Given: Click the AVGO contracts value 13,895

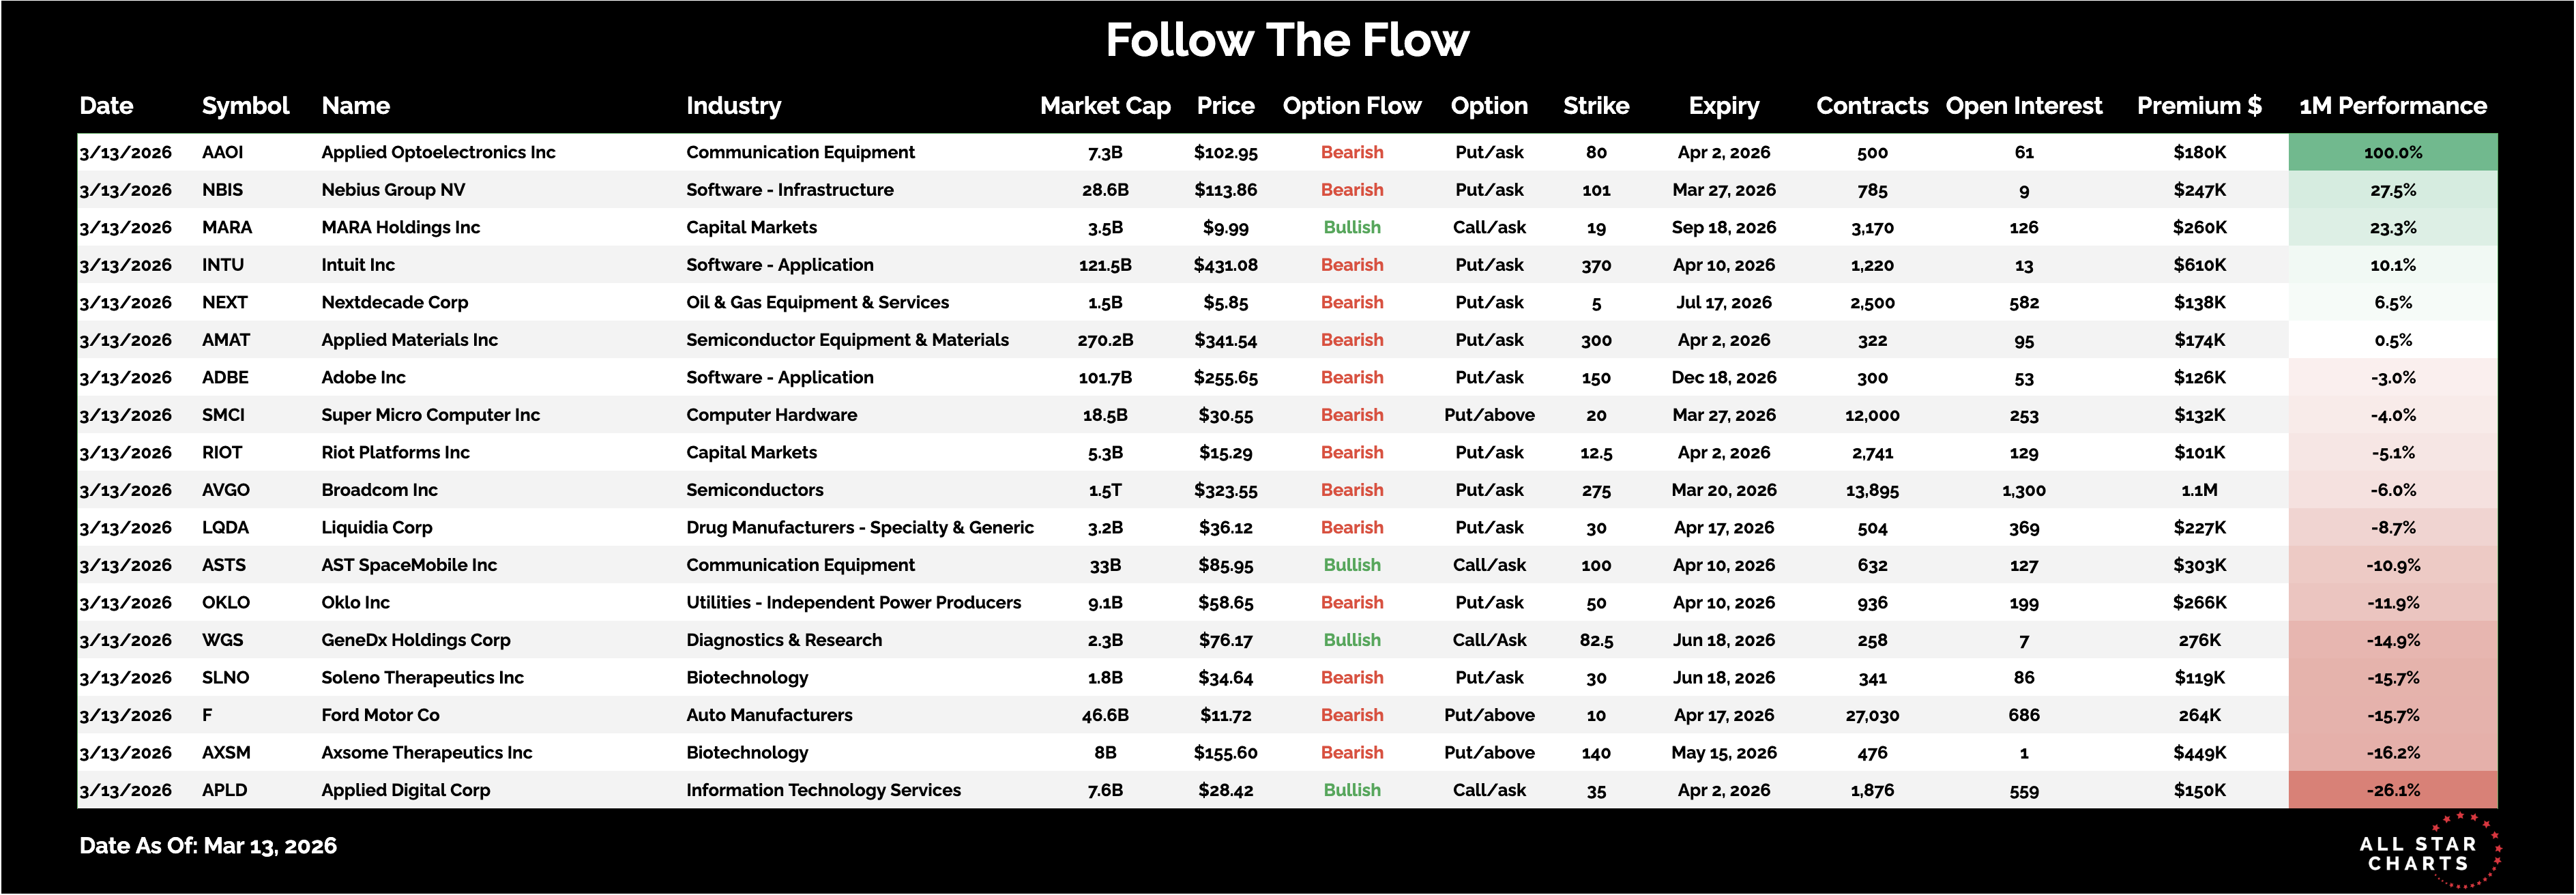Looking at the screenshot, I should [x=1872, y=491].
